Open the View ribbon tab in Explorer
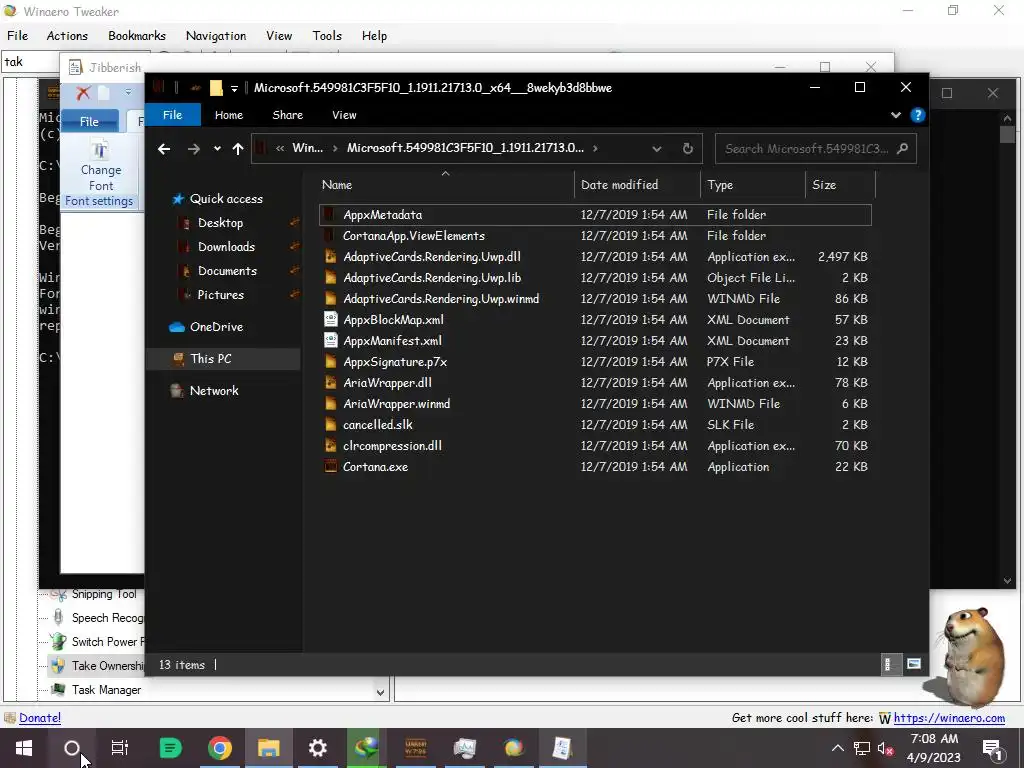Image resolution: width=1024 pixels, height=768 pixels. pyautogui.click(x=344, y=115)
